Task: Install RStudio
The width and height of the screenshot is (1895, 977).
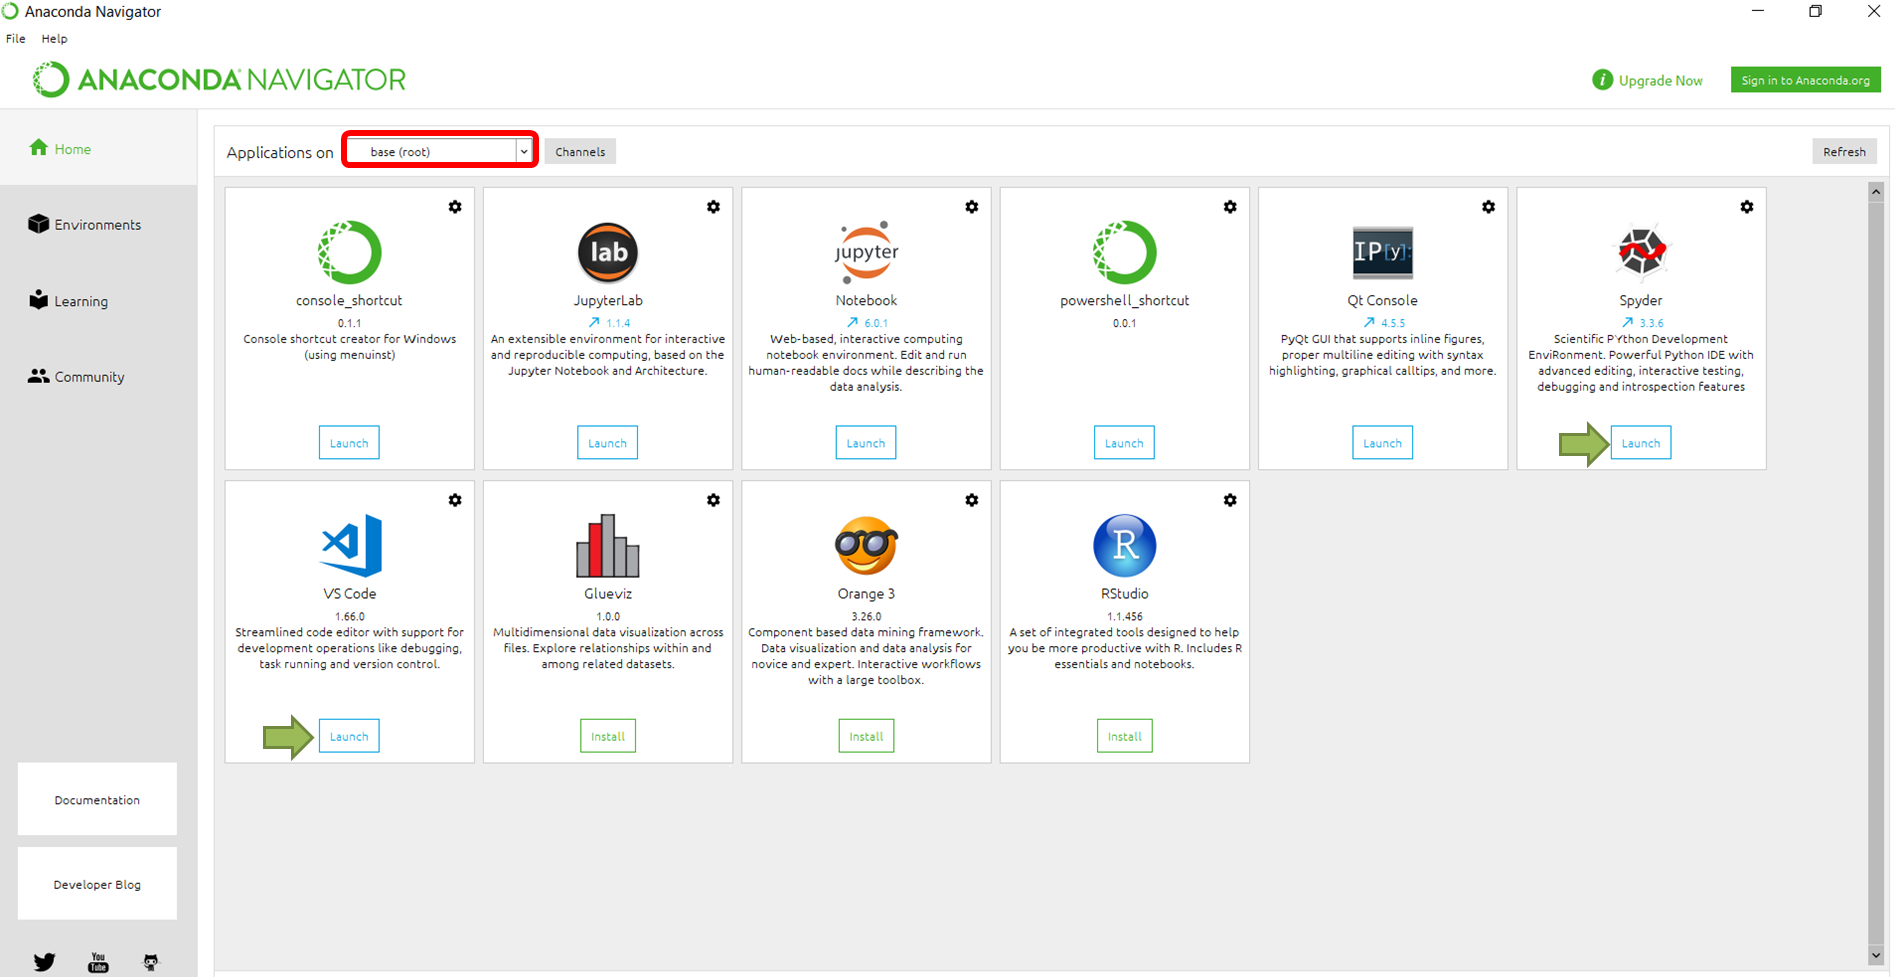Action: pyautogui.click(x=1124, y=736)
